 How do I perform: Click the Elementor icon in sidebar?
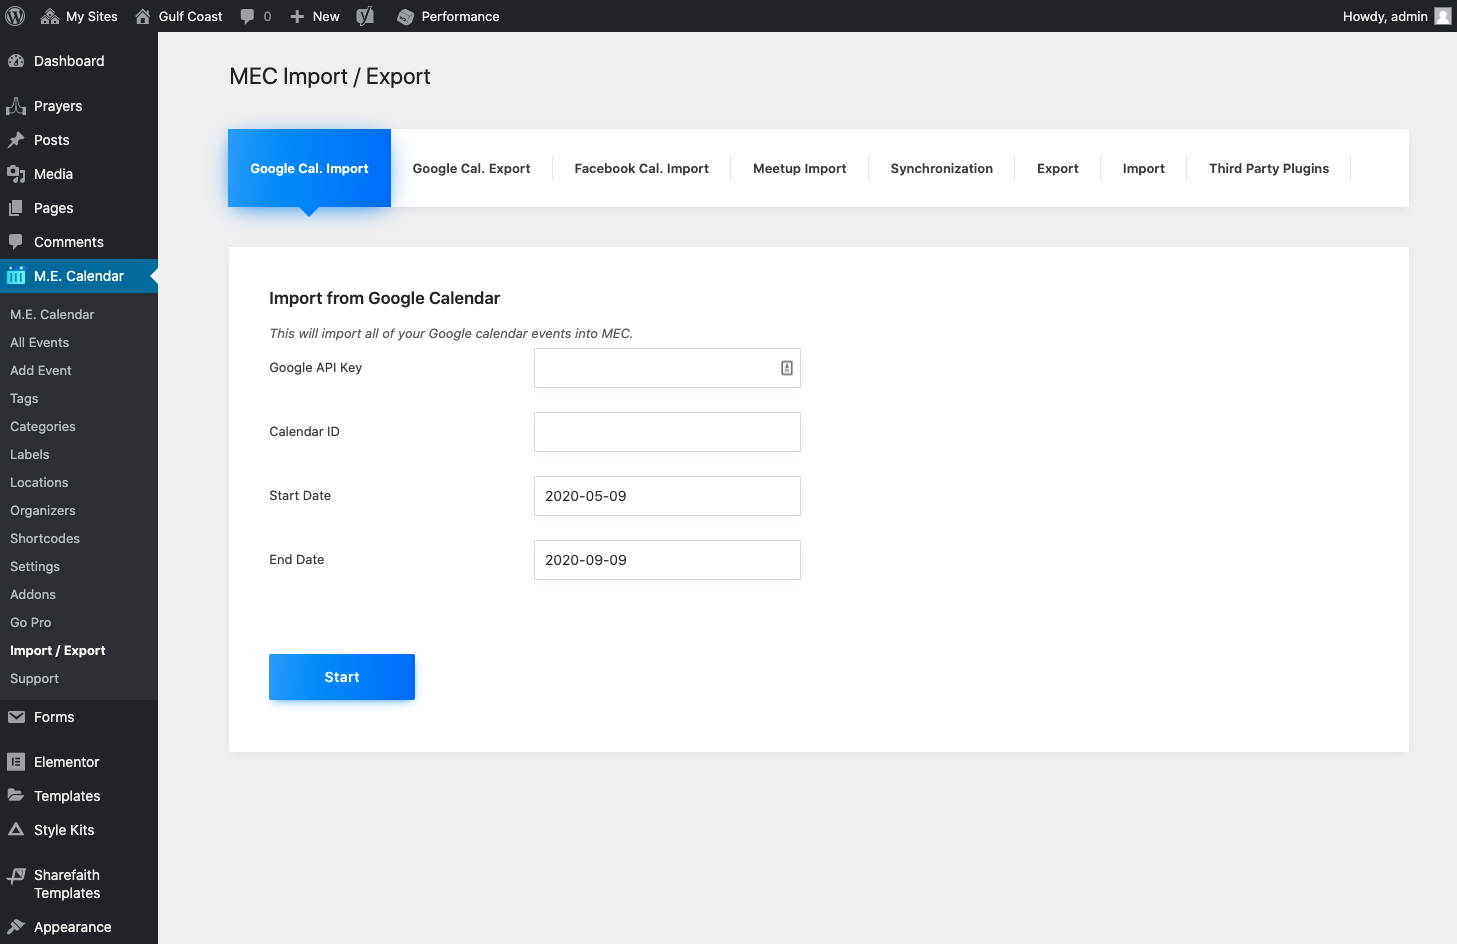(16, 762)
